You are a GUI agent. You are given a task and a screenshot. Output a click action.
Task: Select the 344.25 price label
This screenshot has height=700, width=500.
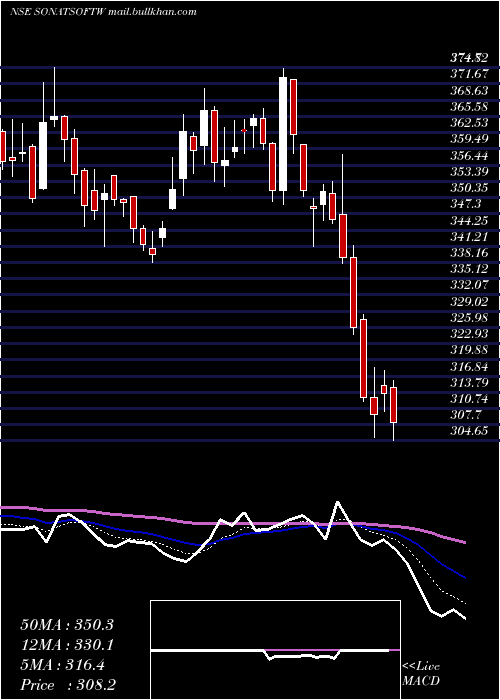(x=469, y=220)
